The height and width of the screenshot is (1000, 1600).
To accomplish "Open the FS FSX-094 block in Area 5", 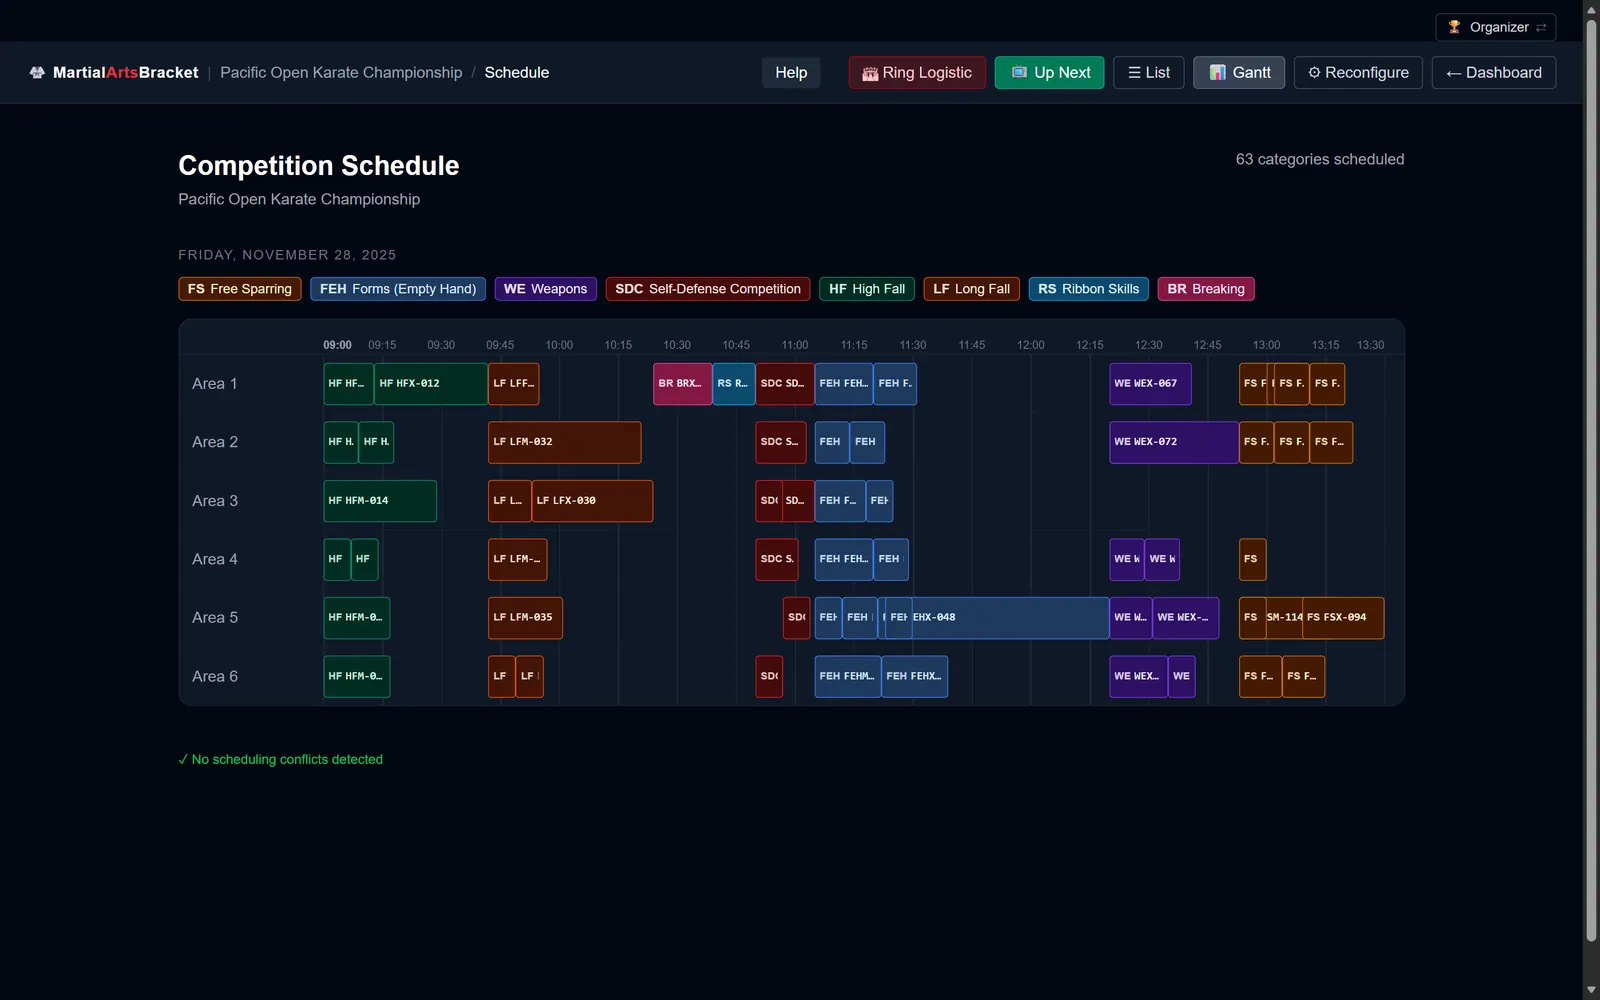I will [1343, 618].
